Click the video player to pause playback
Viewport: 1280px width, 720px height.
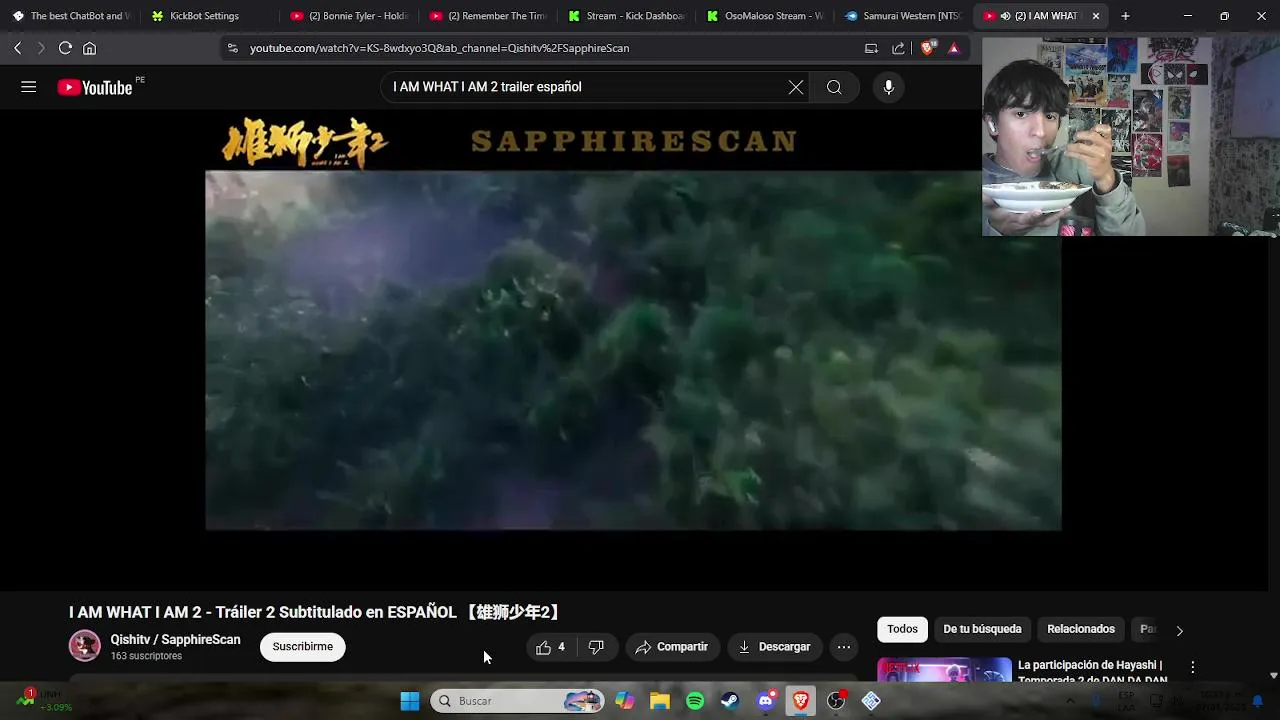coord(633,350)
